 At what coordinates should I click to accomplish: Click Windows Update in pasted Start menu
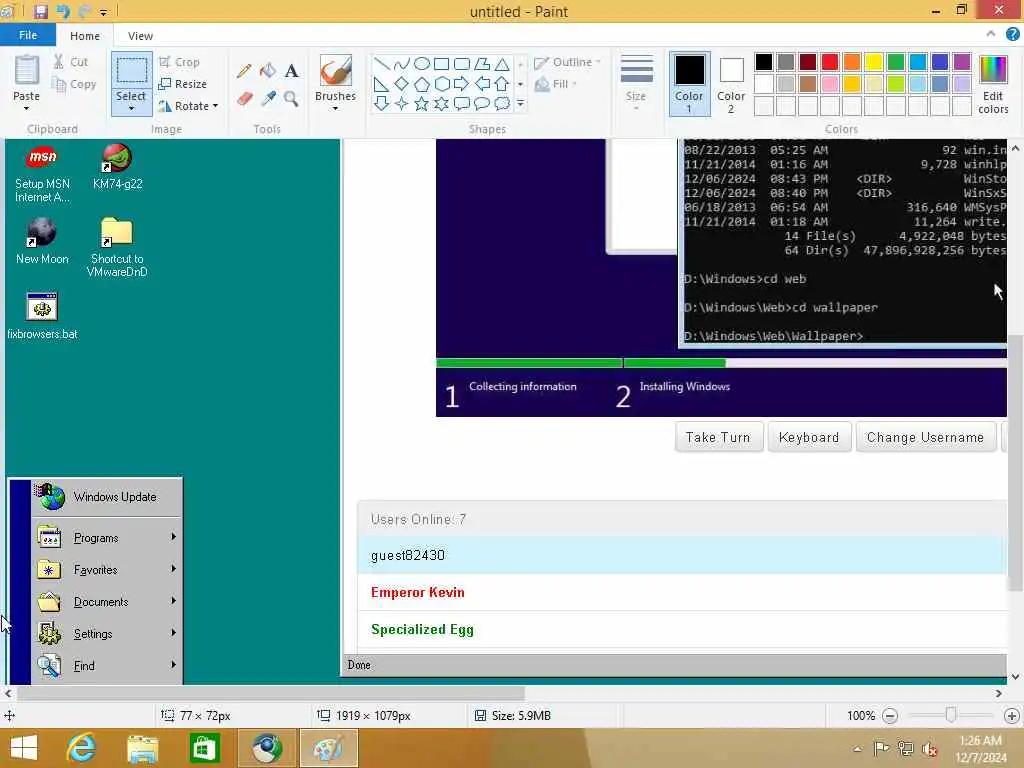107,497
